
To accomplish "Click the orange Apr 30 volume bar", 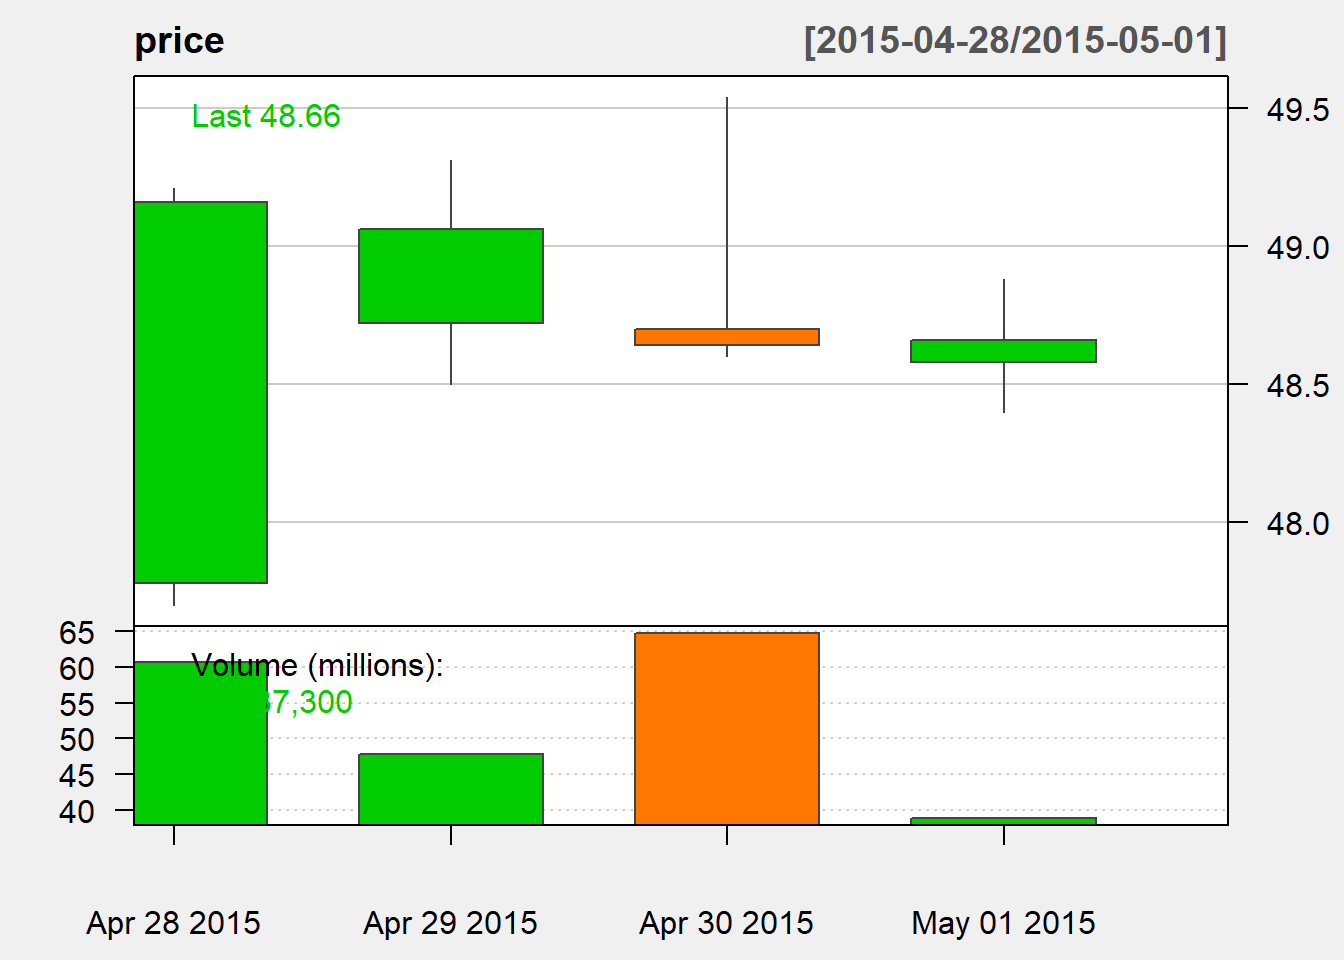I will 727,728.
